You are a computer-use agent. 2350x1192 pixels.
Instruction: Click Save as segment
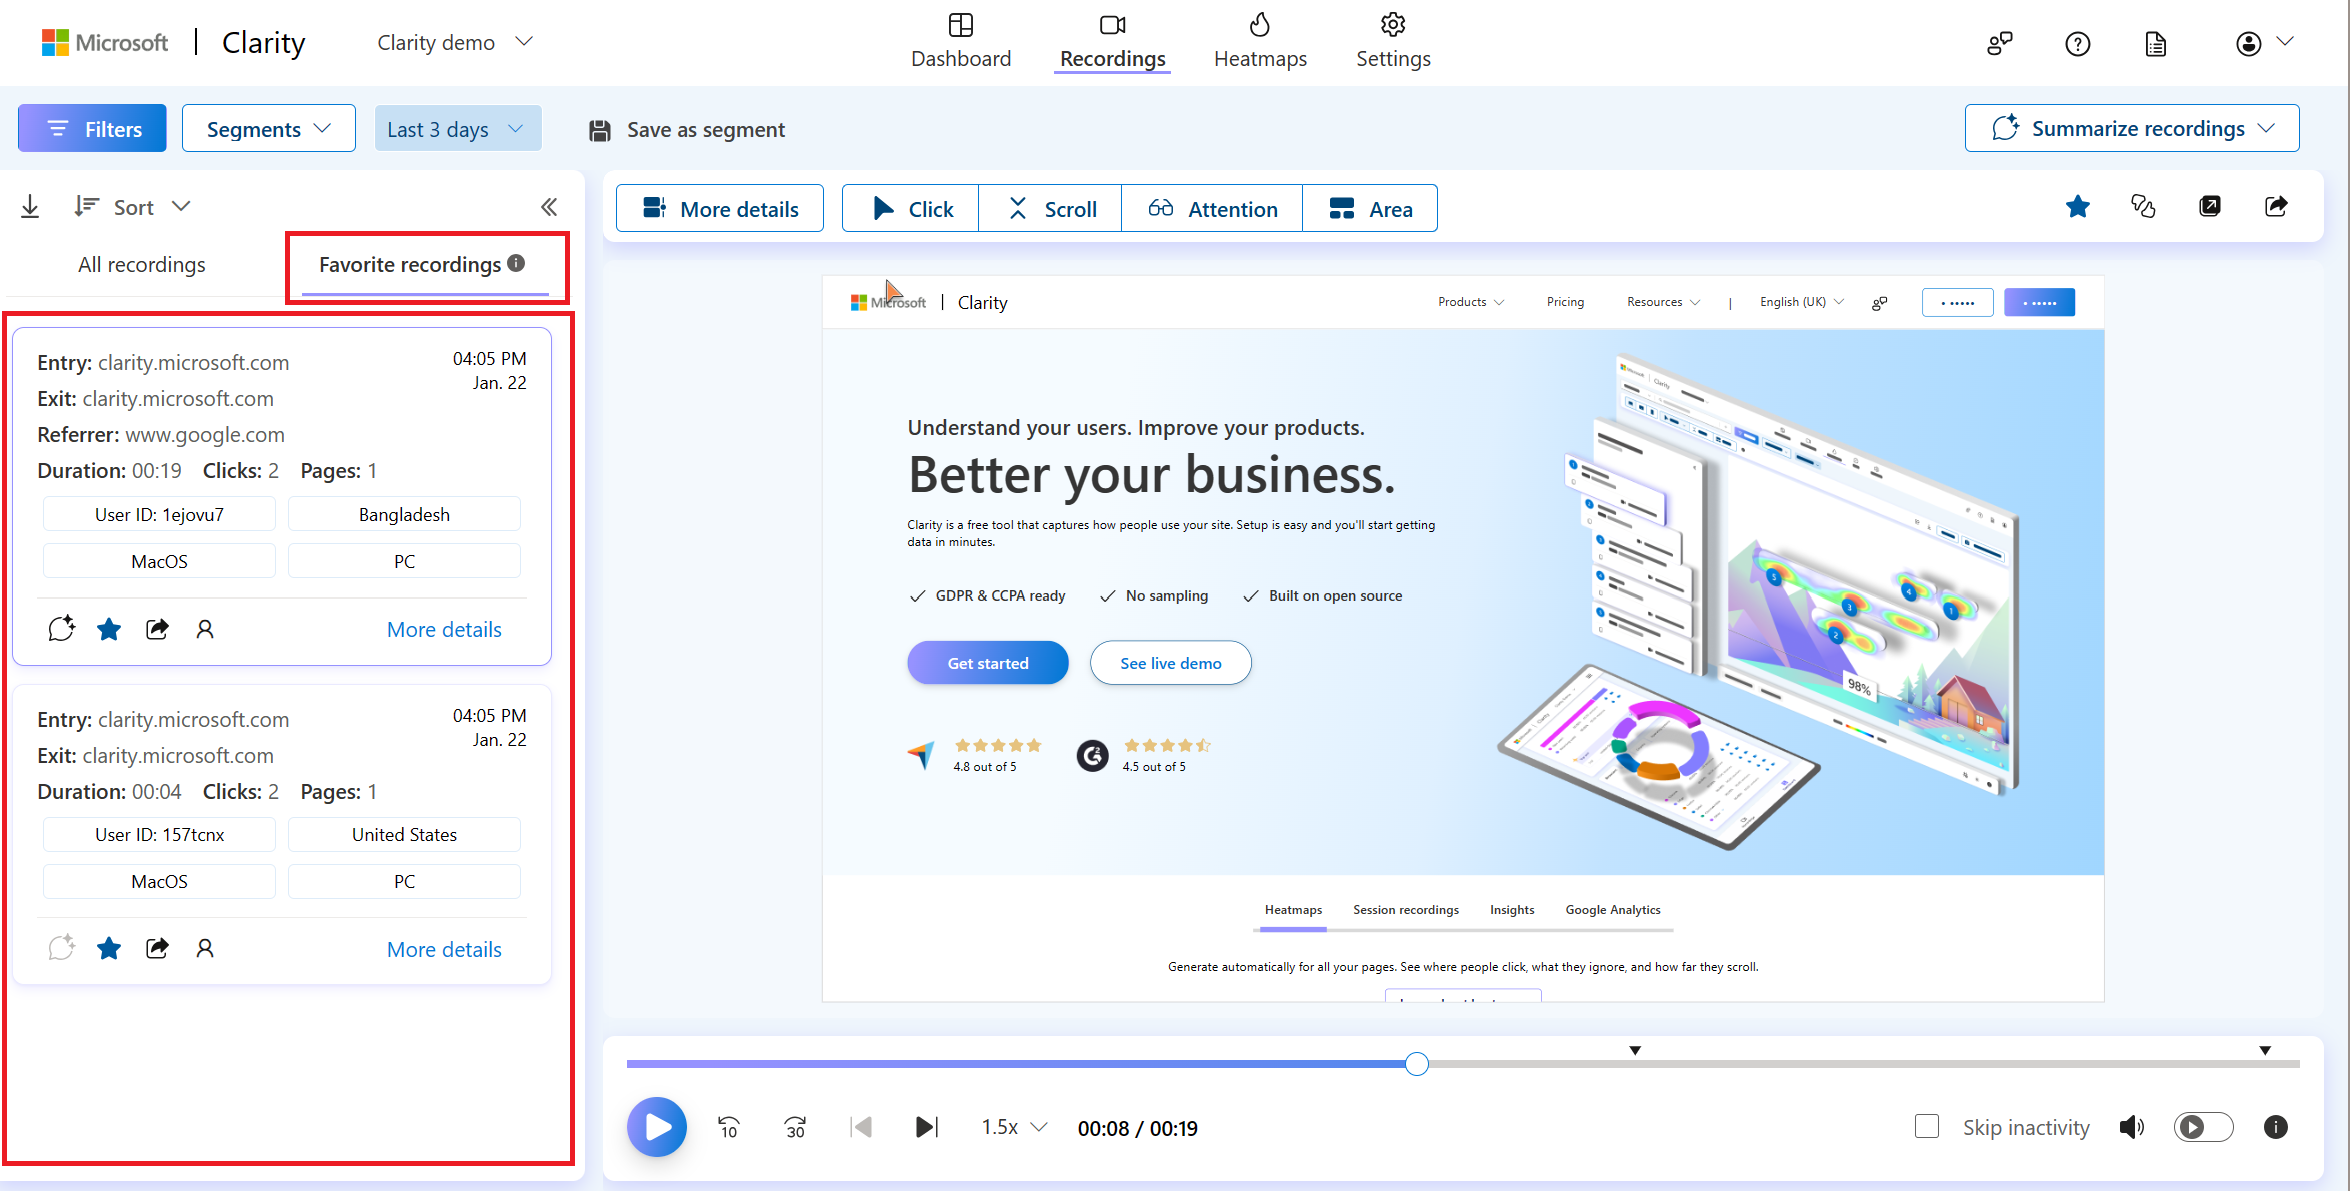click(x=687, y=129)
